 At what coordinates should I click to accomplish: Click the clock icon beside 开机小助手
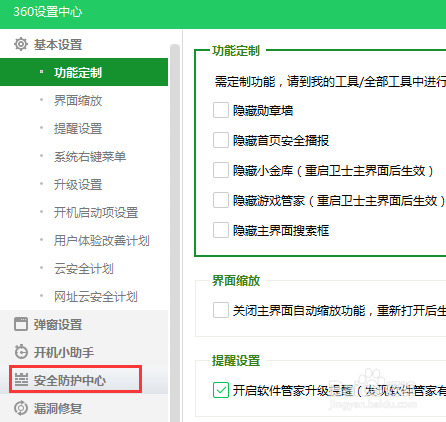[x=21, y=352]
